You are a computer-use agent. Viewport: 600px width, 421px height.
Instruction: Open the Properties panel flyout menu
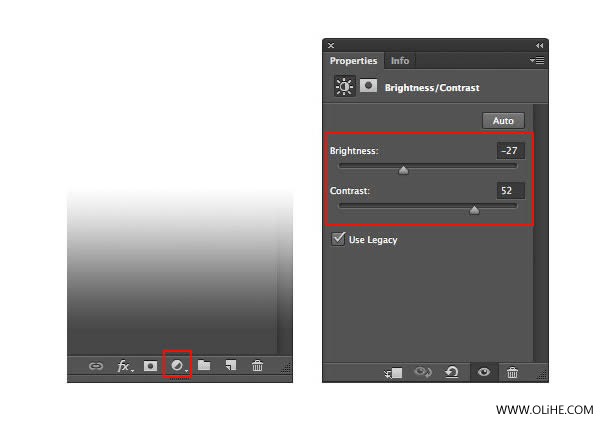(x=537, y=60)
